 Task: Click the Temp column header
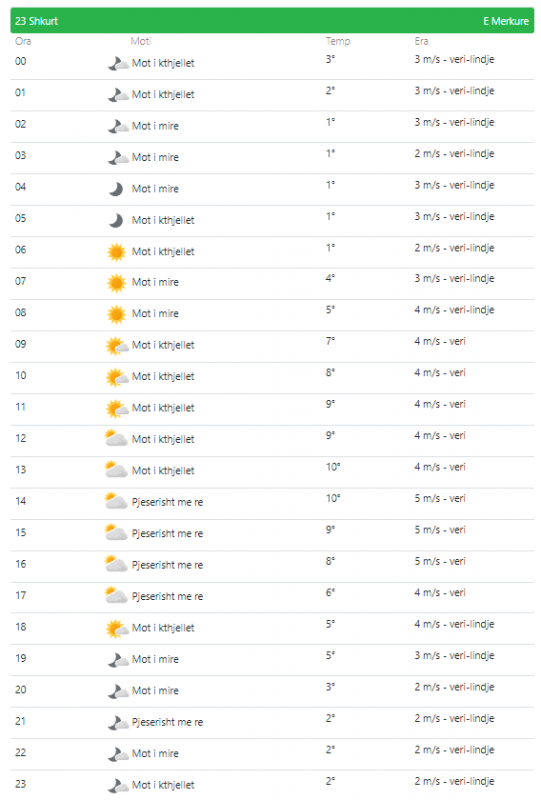[x=338, y=41]
